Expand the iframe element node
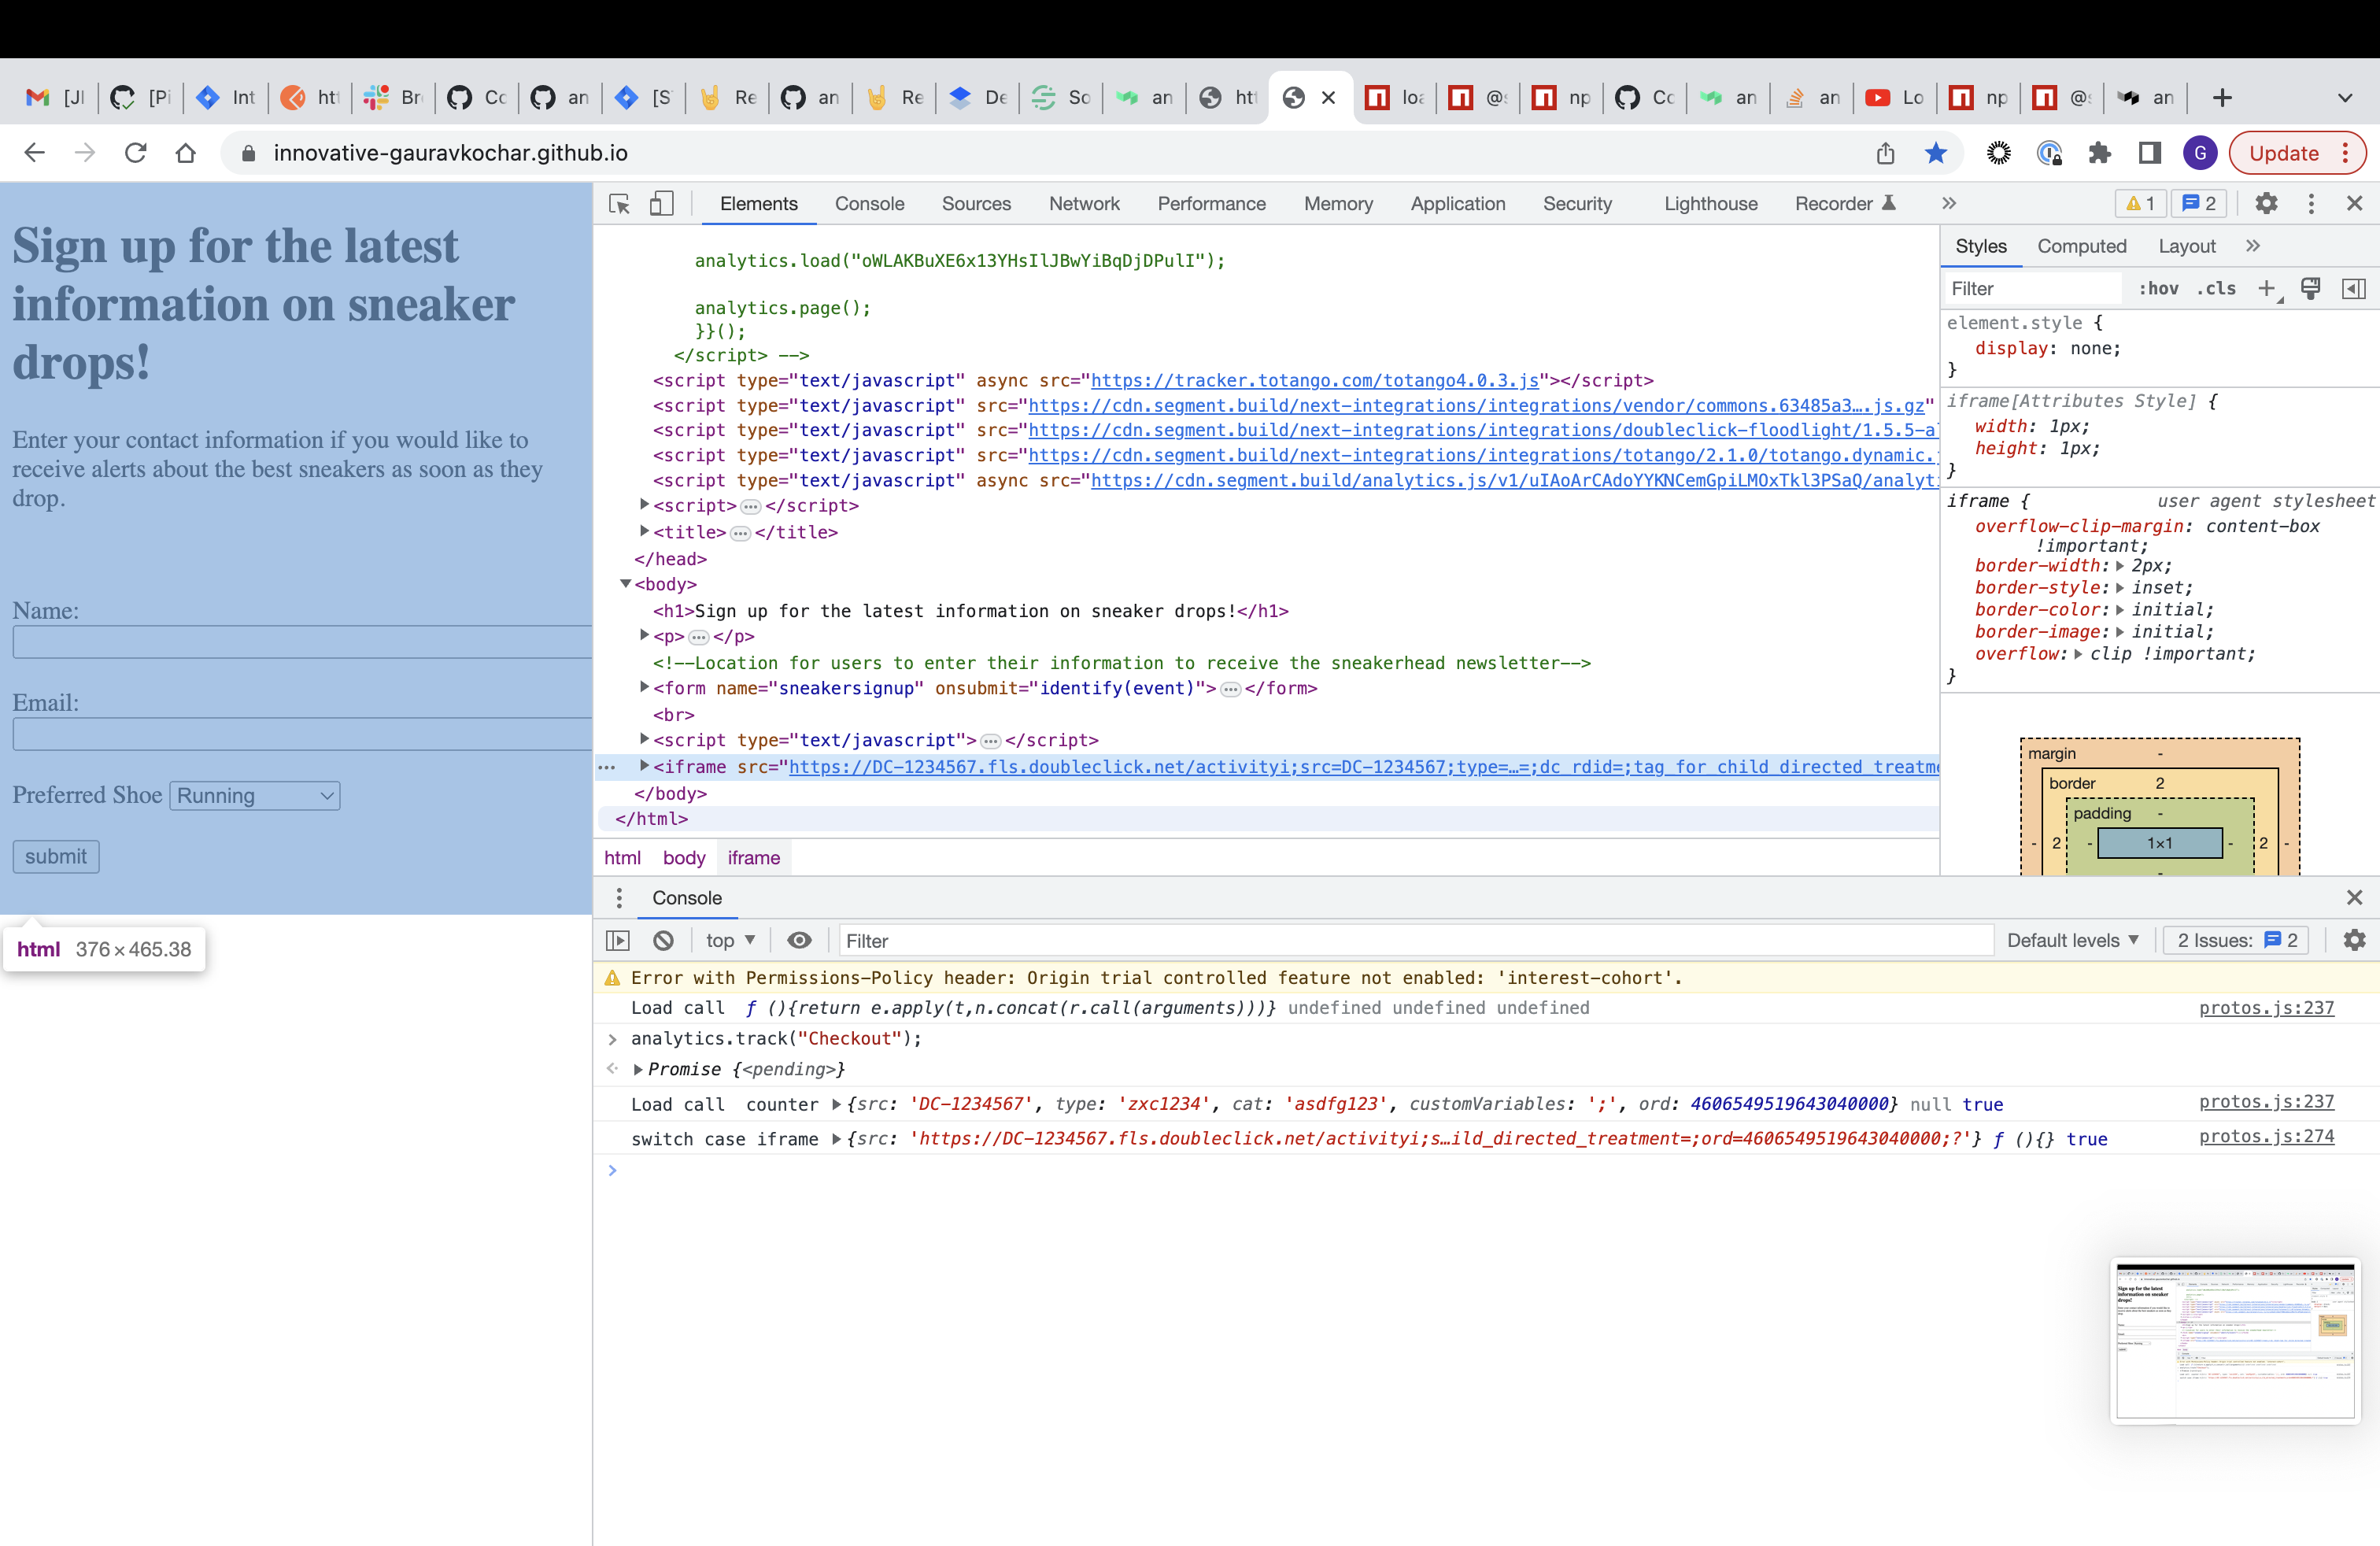 645,766
